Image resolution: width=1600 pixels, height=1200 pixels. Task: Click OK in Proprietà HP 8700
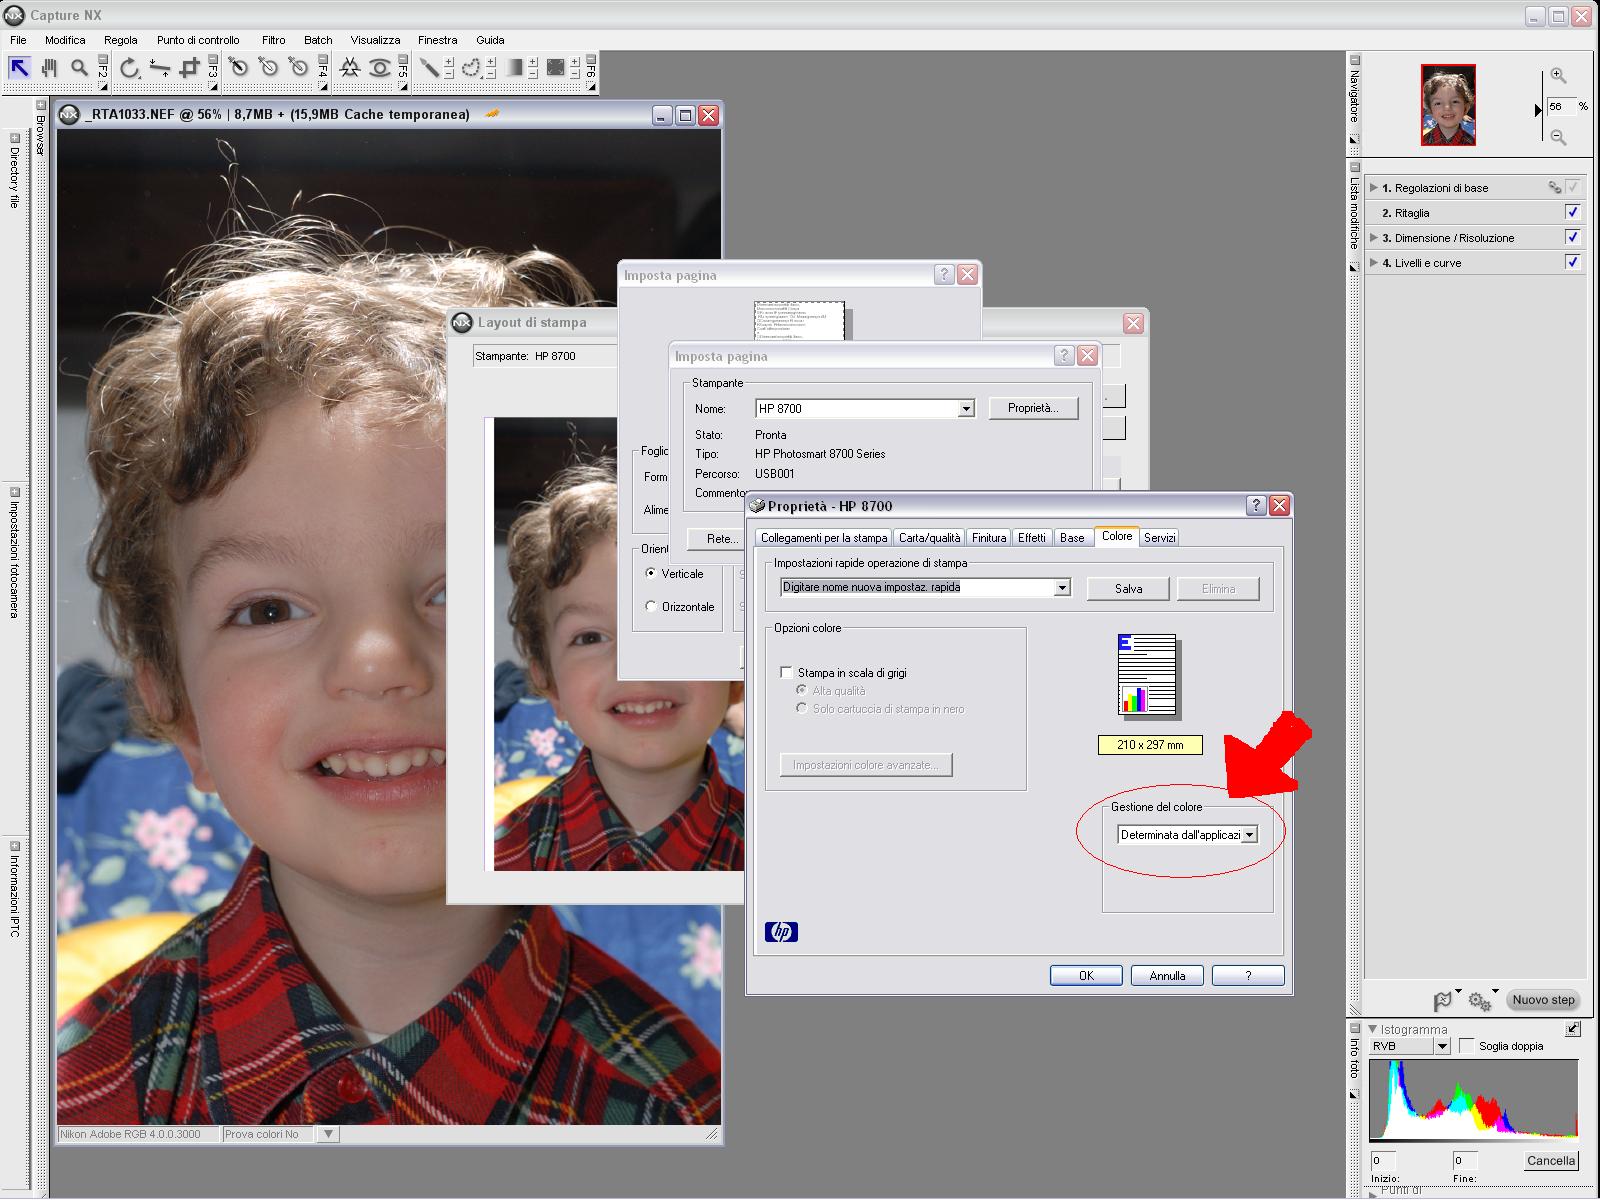point(1086,976)
